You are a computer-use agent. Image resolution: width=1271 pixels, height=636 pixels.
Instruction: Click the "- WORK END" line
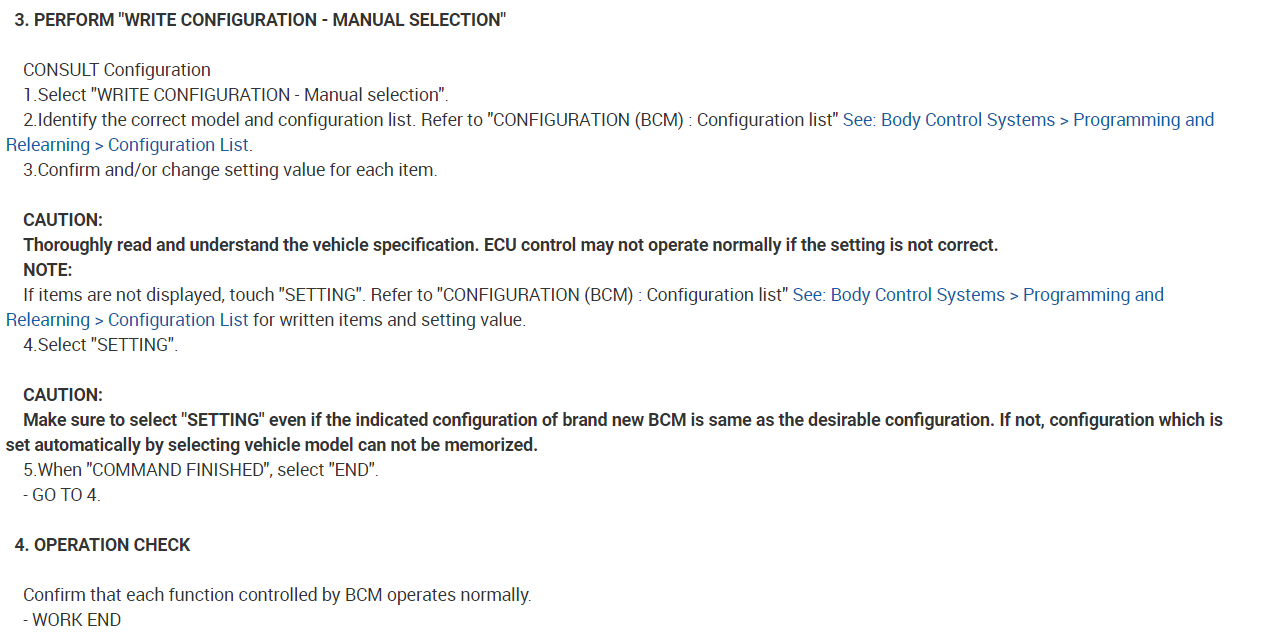pos(72,620)
